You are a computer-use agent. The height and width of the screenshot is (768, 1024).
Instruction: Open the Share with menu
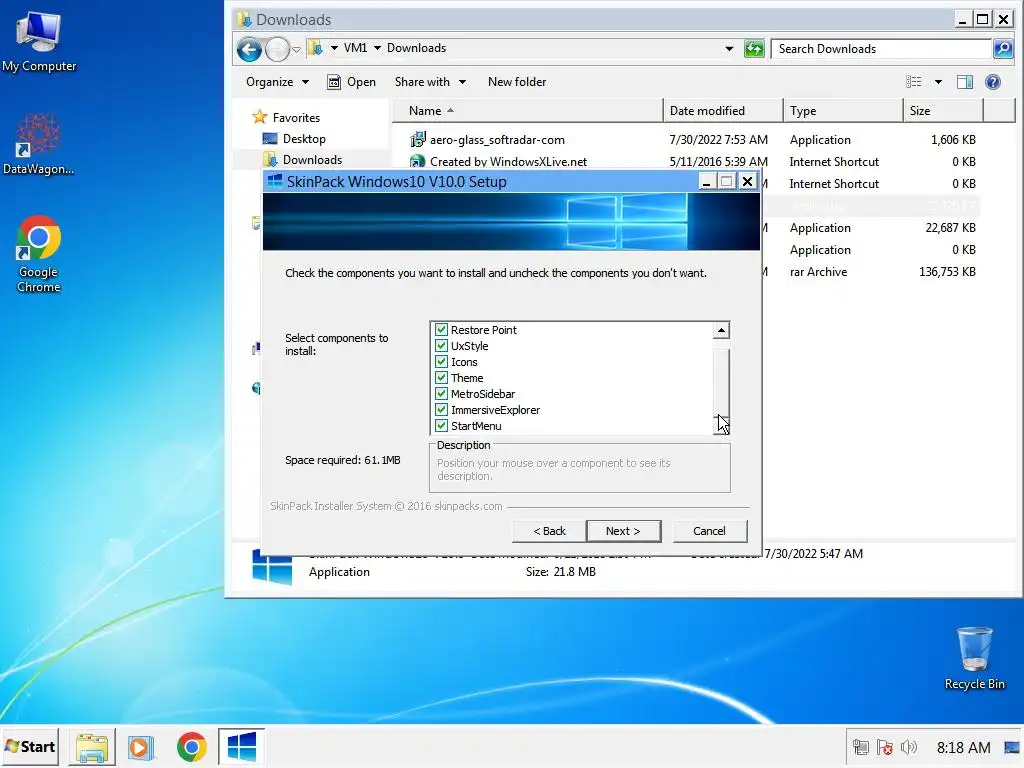[x=430, y=82]
